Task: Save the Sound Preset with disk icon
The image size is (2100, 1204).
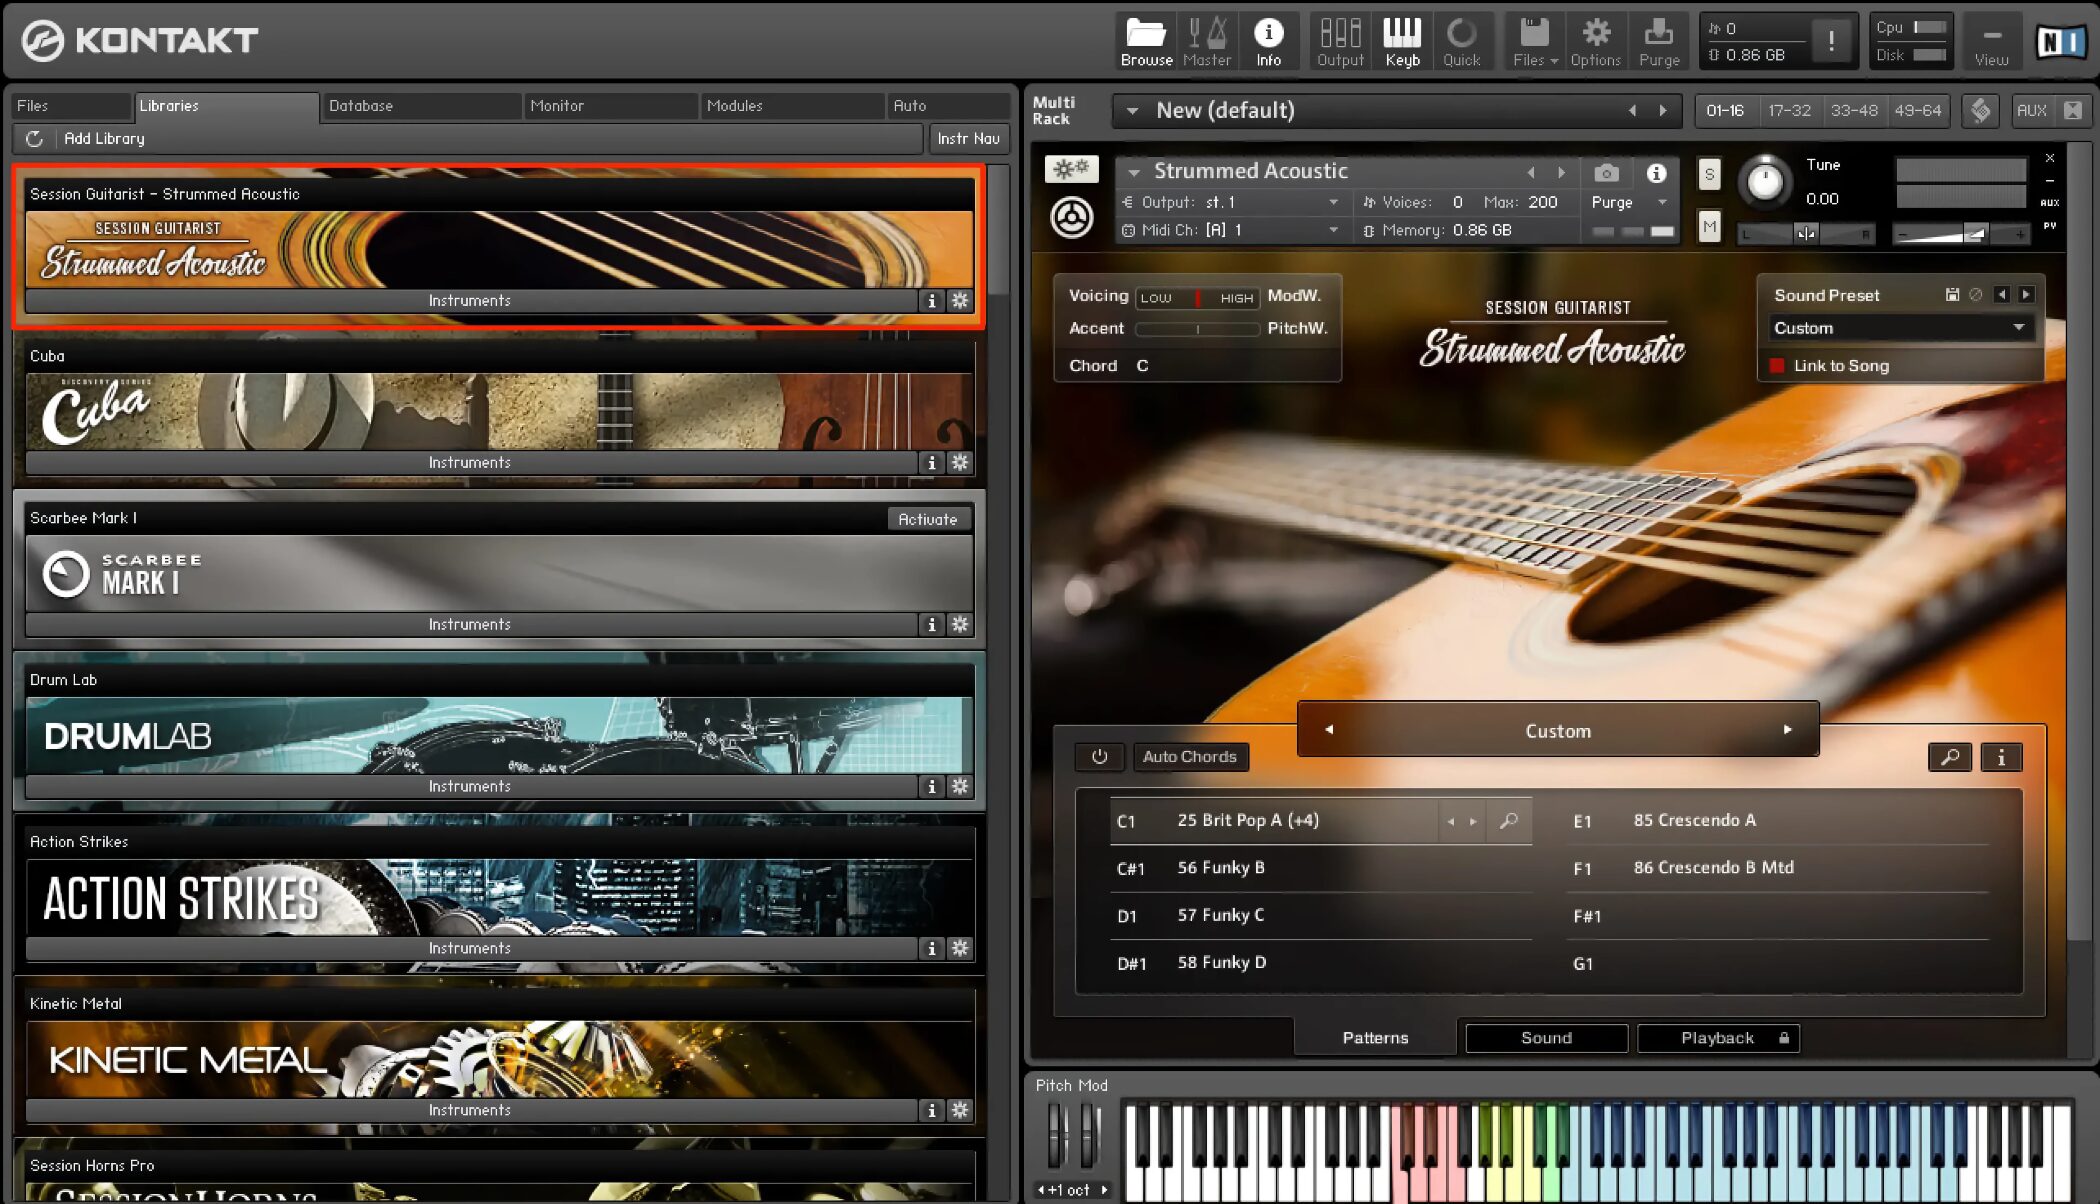Action: pos(1952,295)
